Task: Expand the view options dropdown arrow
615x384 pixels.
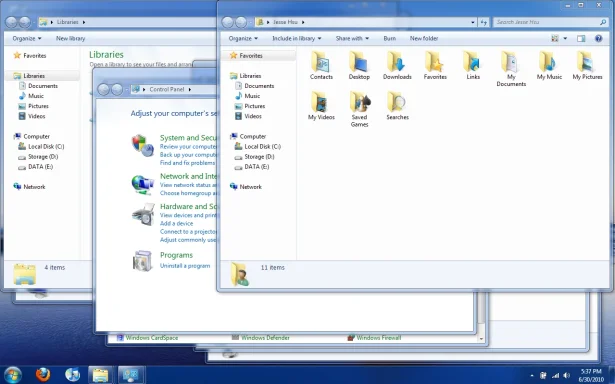Action: (x=565, y=38)
